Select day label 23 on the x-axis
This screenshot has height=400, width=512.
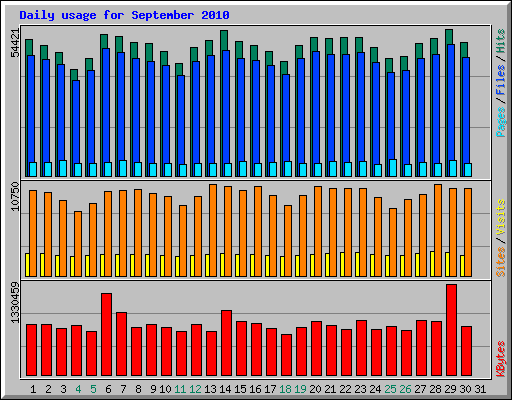360,389
